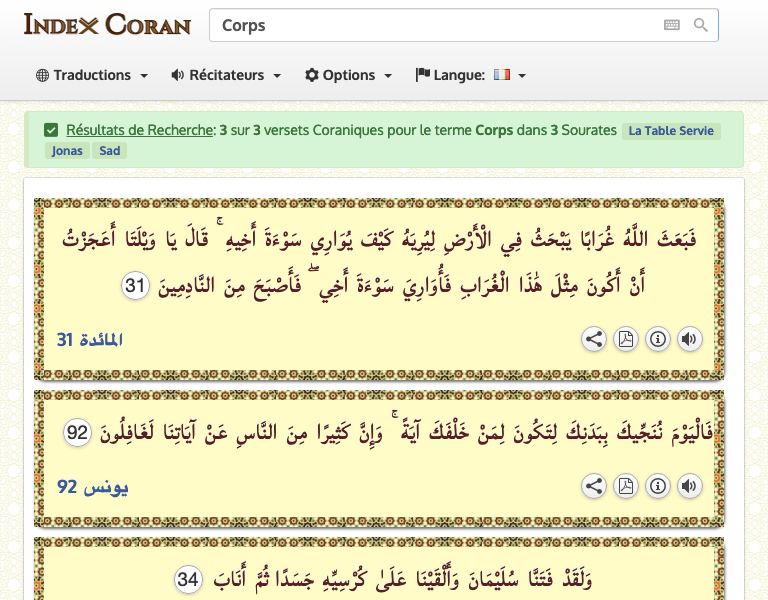Select the Jonas sourate tag
The image size is (768, 600).
click(67, 151)
